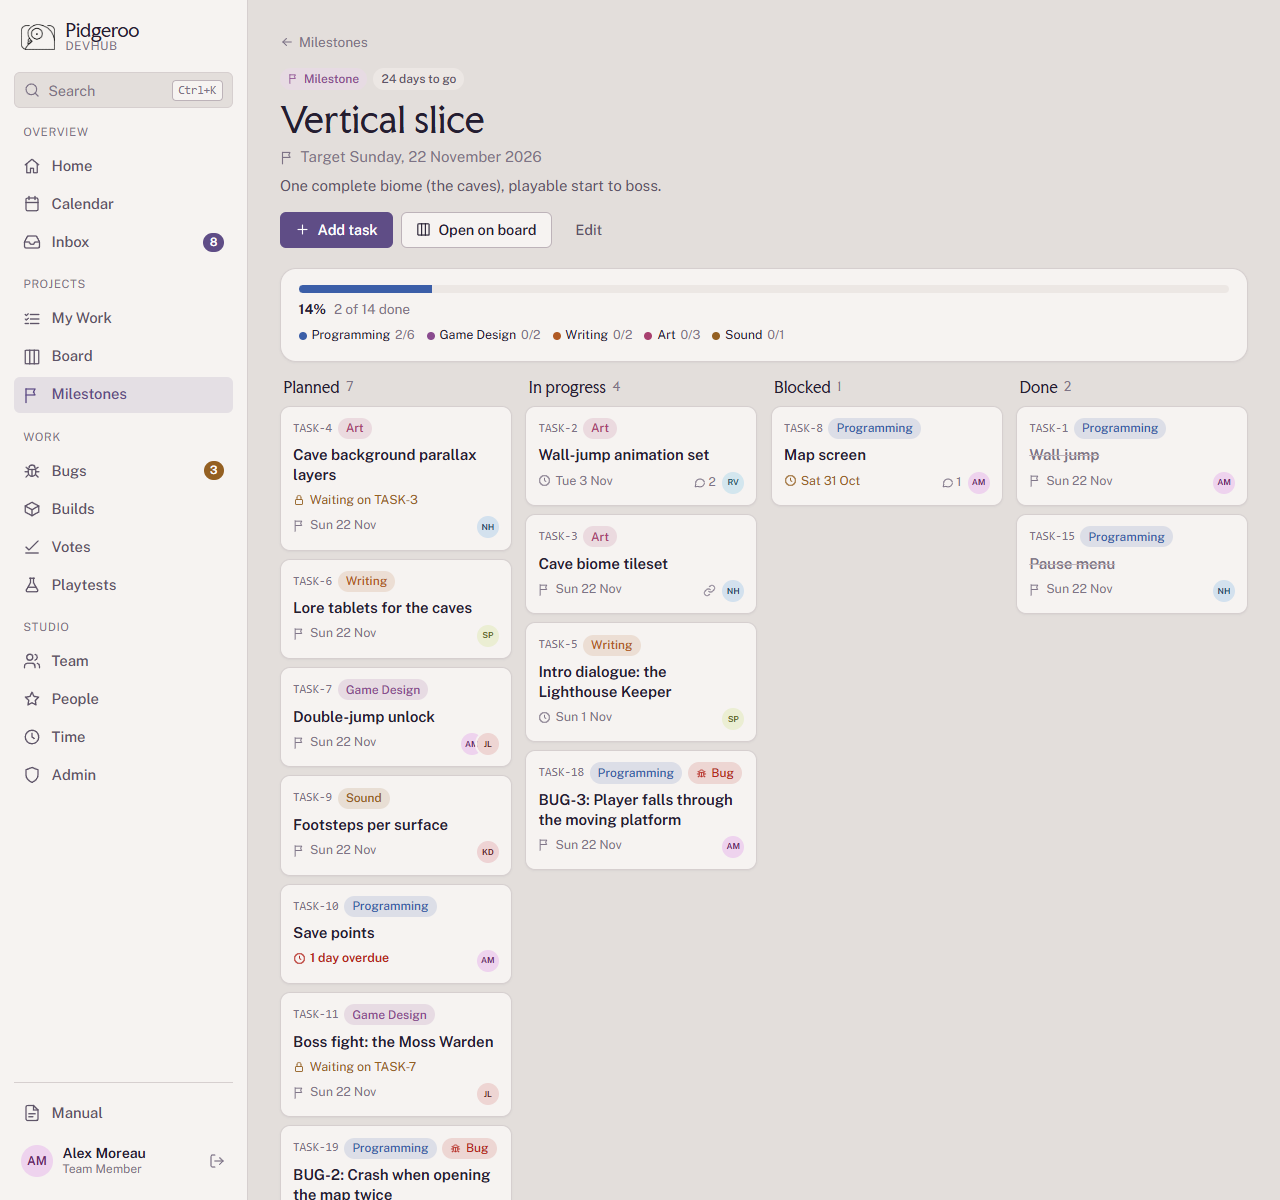Open the completed Pause menu task
This screenshot has height=1200, width=1280.
point(1132,564)
